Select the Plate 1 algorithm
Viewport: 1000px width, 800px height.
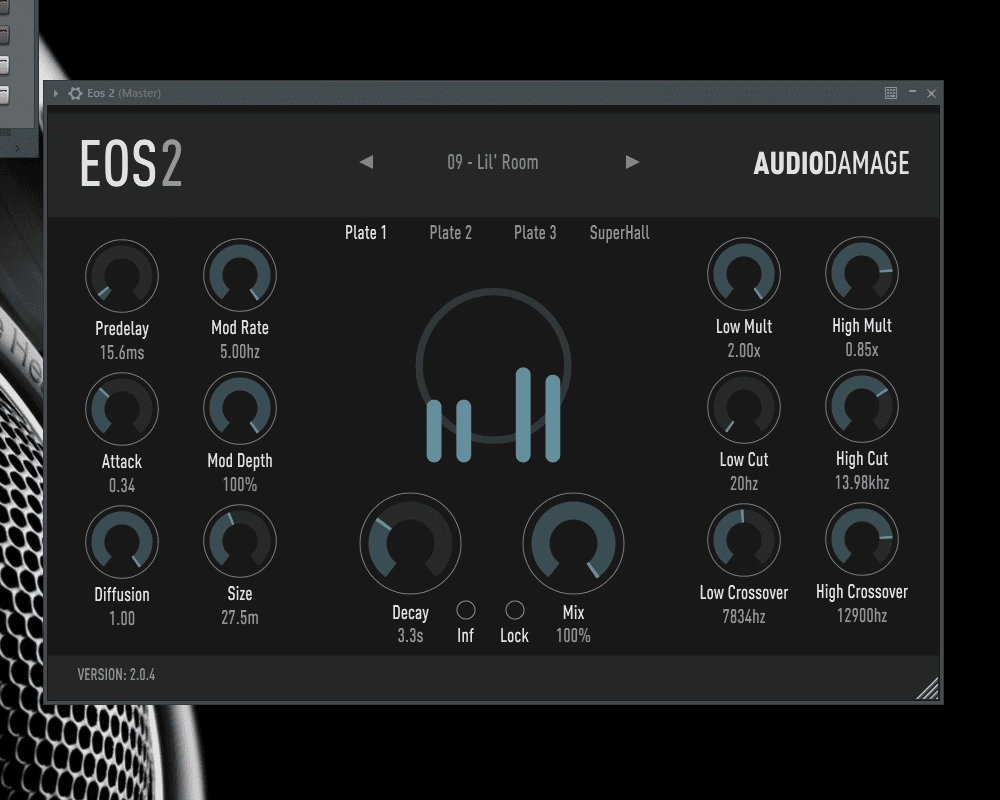(365, 233)
